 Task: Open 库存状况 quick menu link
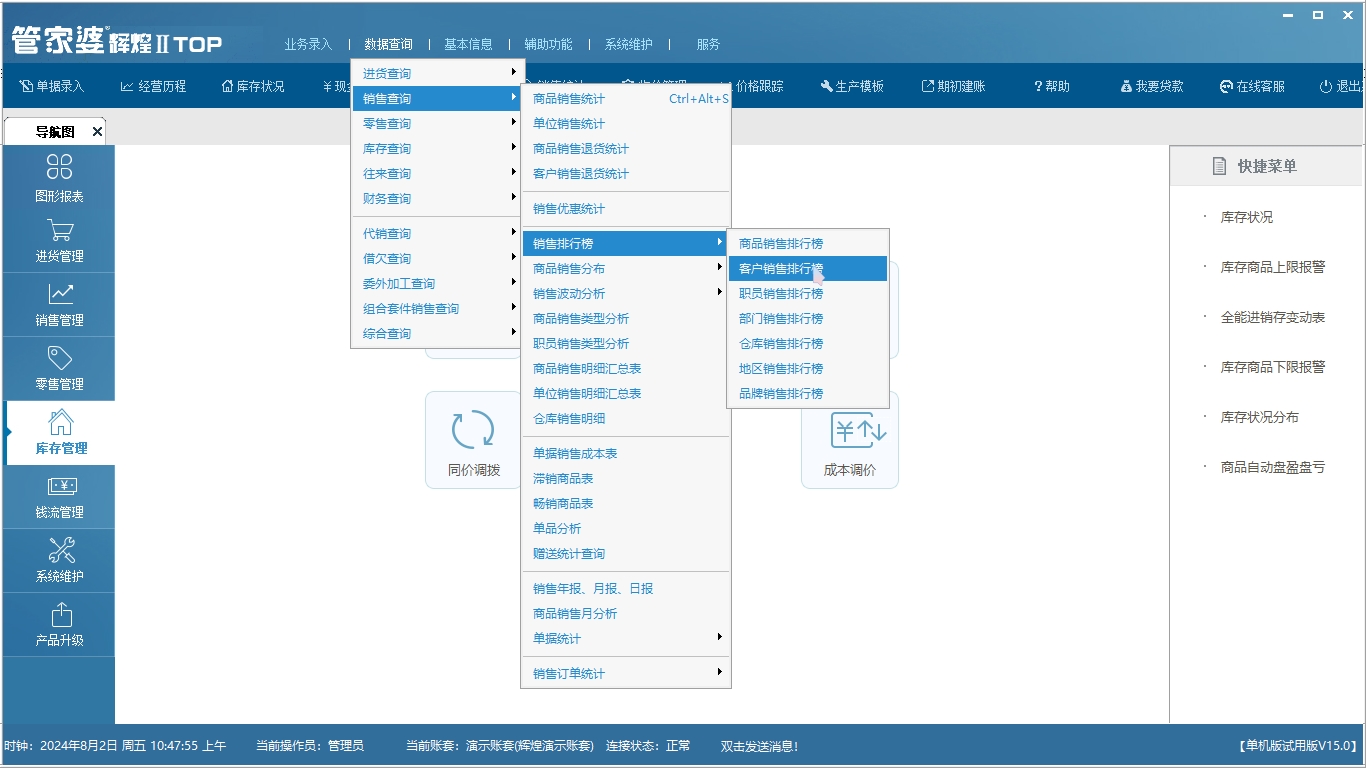pos(1247,217)
